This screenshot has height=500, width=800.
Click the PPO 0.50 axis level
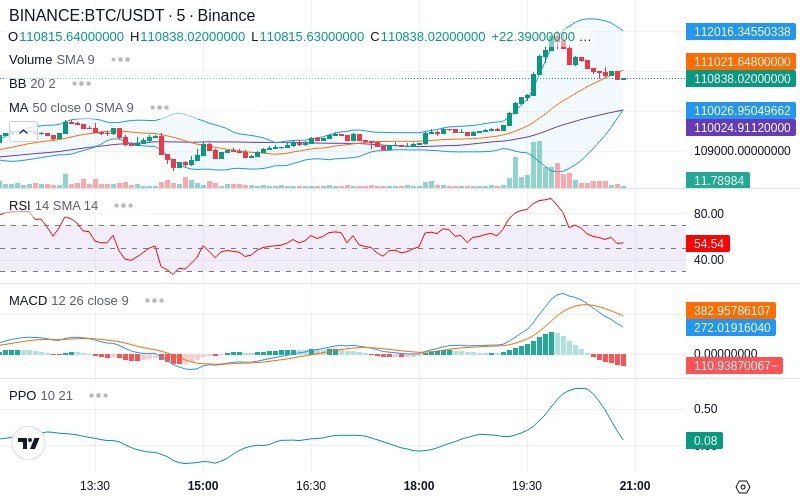point(706,409)
